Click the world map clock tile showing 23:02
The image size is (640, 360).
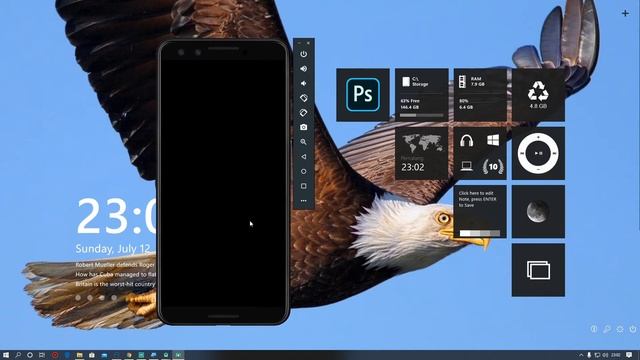(422, 153)
